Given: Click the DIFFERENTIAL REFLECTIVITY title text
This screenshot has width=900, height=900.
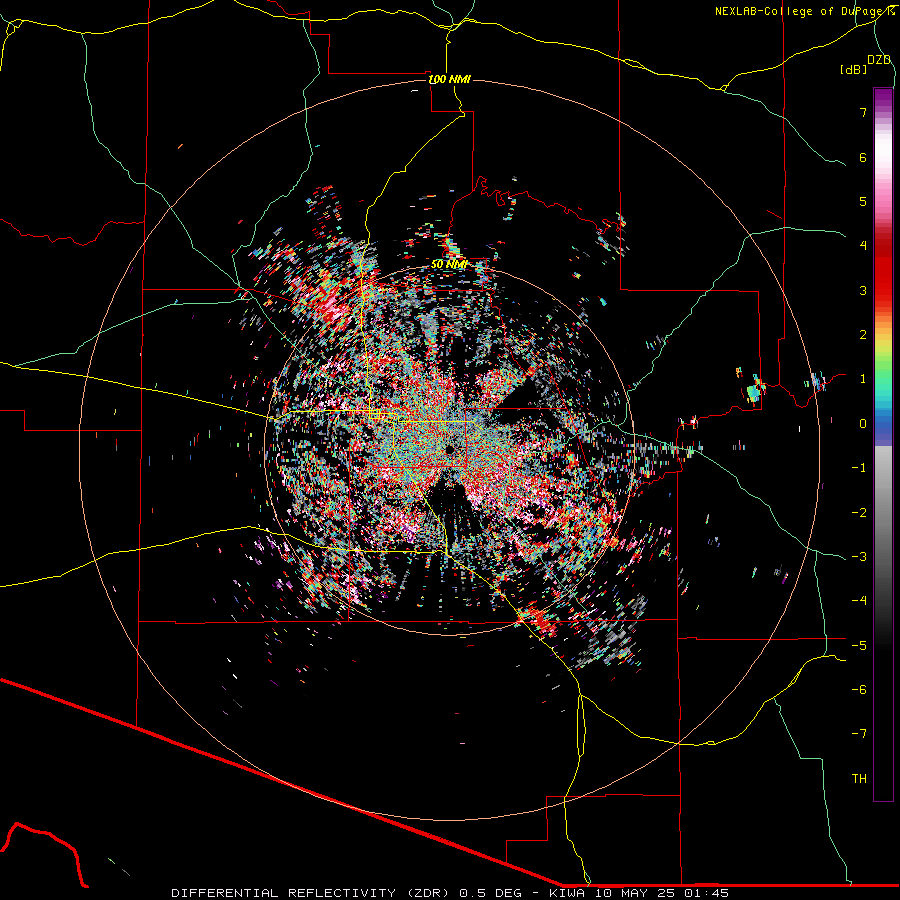Looking at the screenshot, I should pyautogui.click(x=284, y=893).
